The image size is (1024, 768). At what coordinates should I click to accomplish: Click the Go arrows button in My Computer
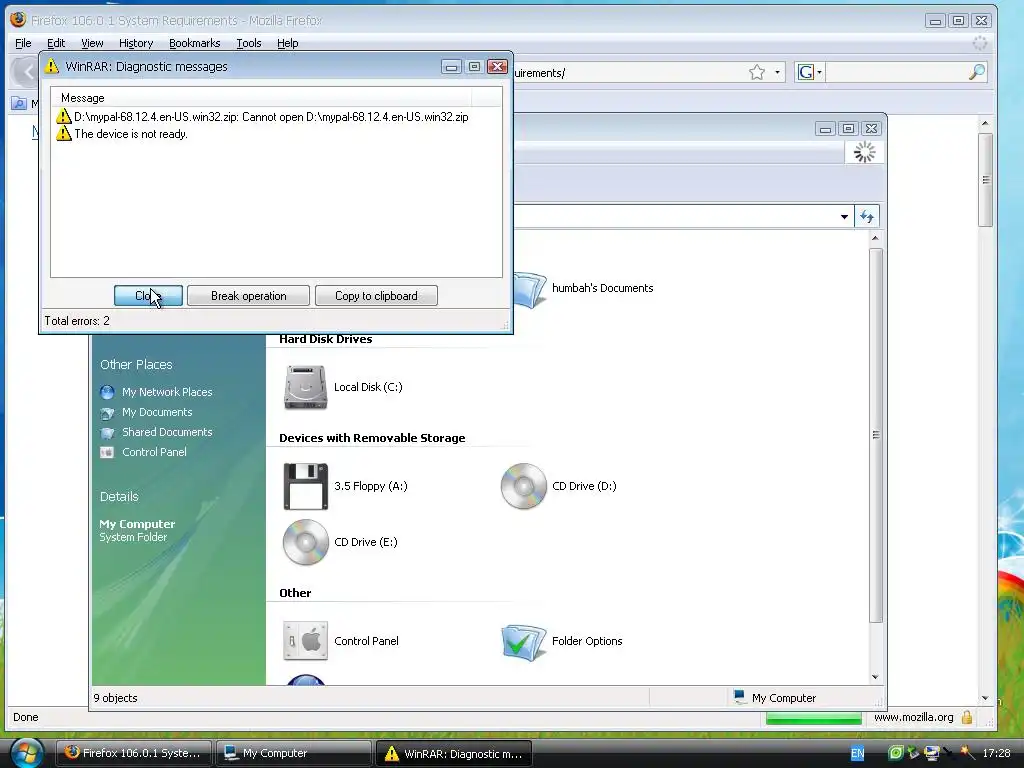tap(867, 217)
